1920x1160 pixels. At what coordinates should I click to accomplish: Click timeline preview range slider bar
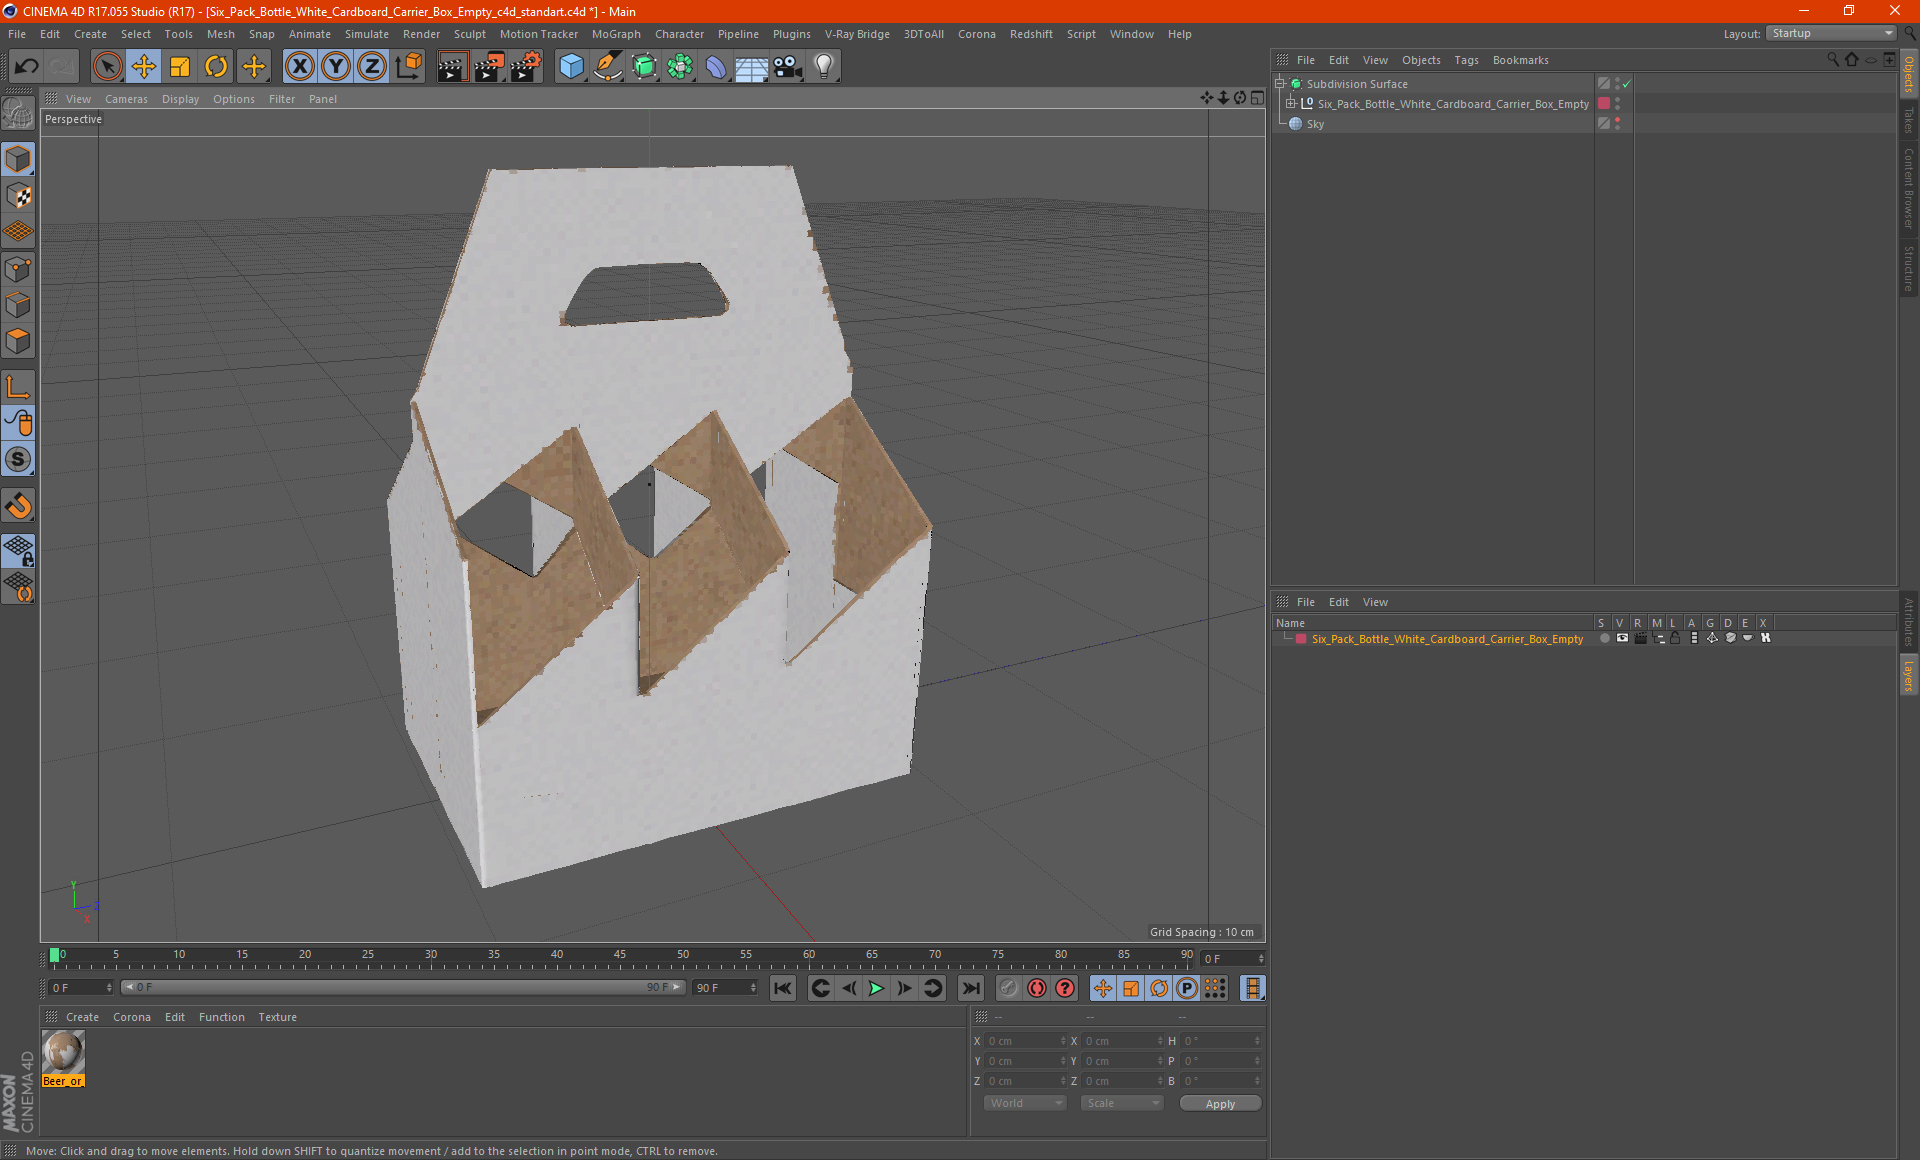tap(402, 987)
